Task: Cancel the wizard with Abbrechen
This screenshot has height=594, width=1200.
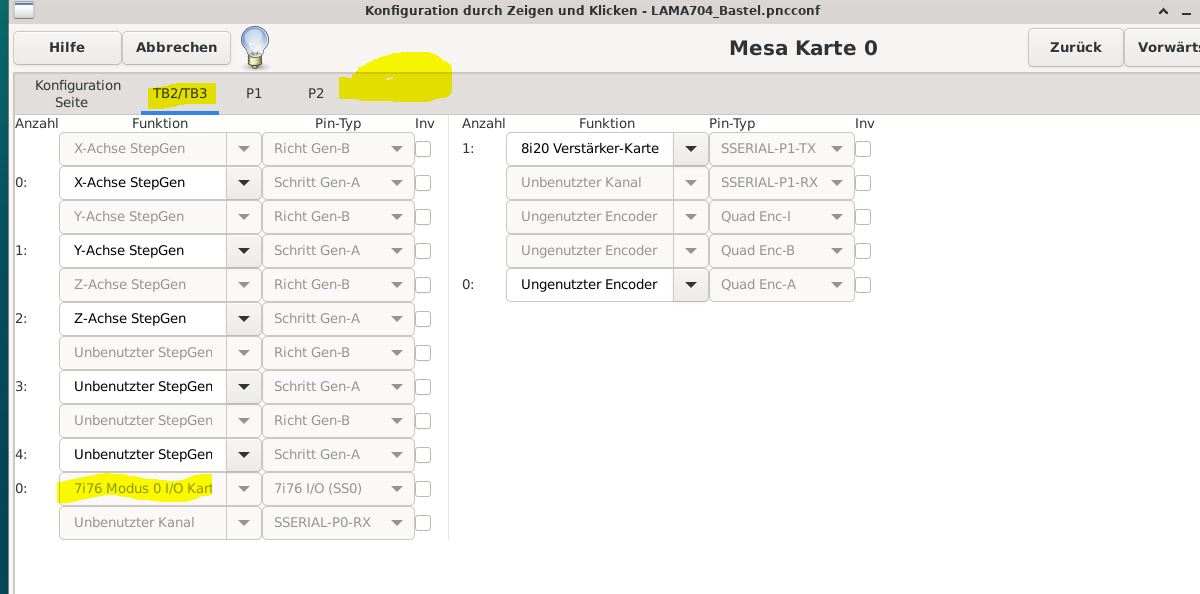Action: [x=177, y=47]
